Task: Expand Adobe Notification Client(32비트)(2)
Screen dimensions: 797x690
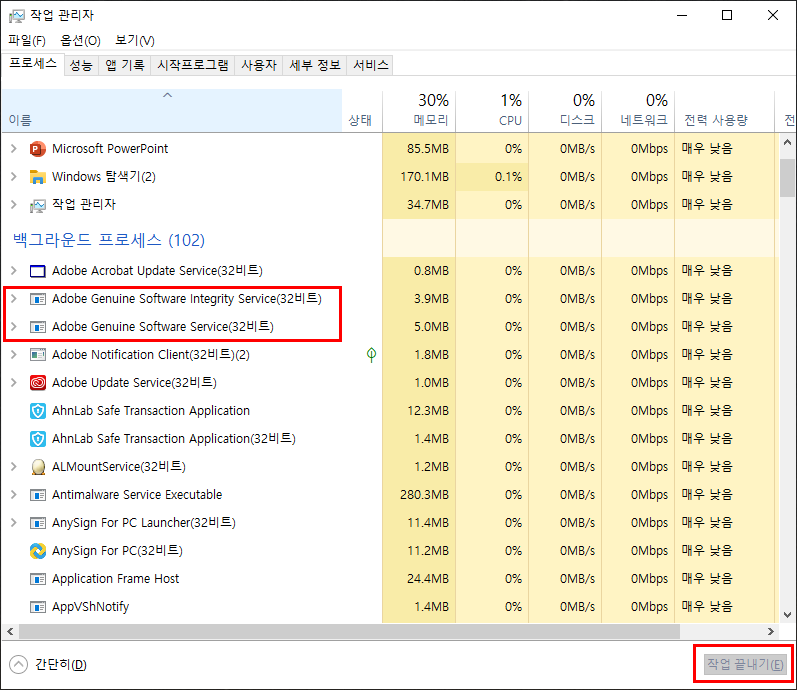Action: tap(14, 354)
